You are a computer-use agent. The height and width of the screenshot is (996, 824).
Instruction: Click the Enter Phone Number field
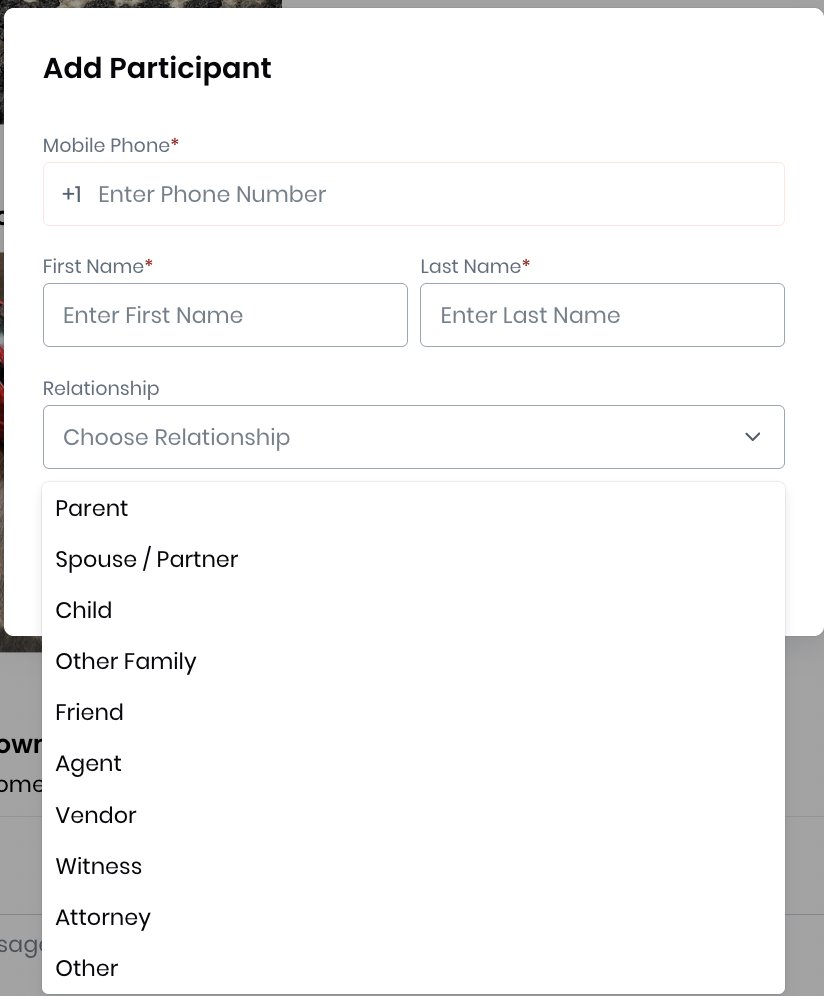pyautogui.click(x=430, y=194)
